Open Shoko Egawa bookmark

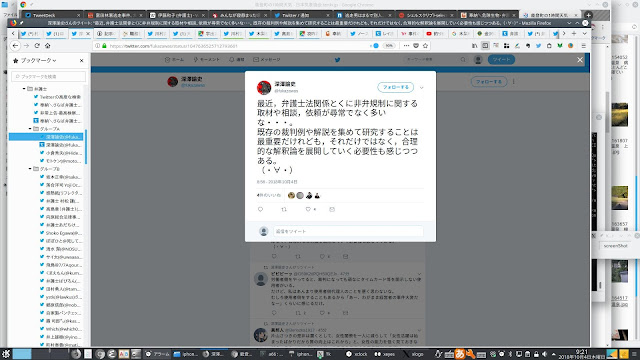tap(60, 233)
